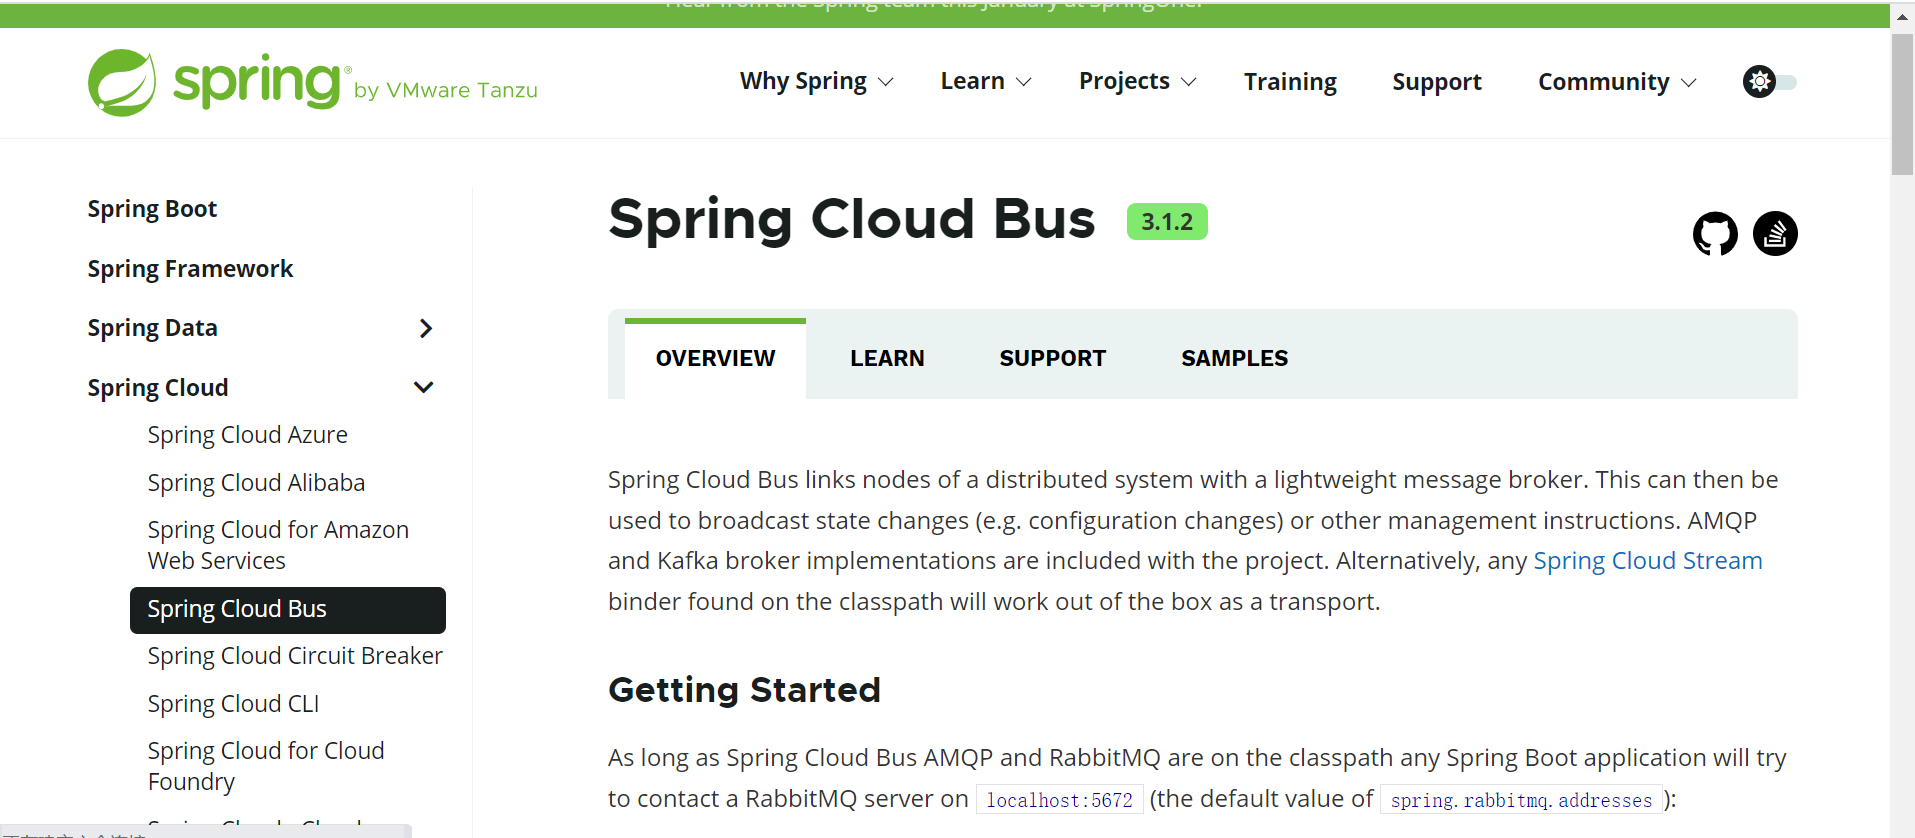Open the Learn dropdown menu
Screen dimensions: 1915x838
[x=985, y=82]
